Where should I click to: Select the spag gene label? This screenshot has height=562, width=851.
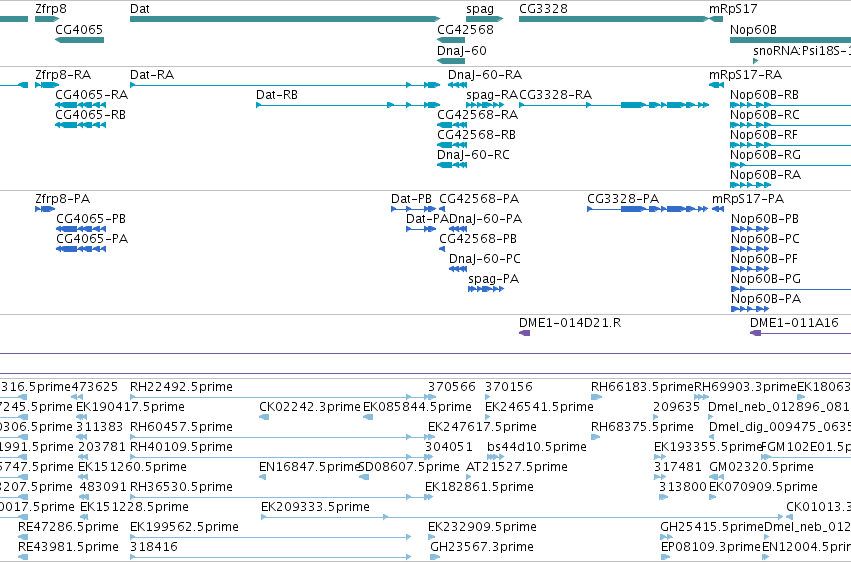(480, 9)
